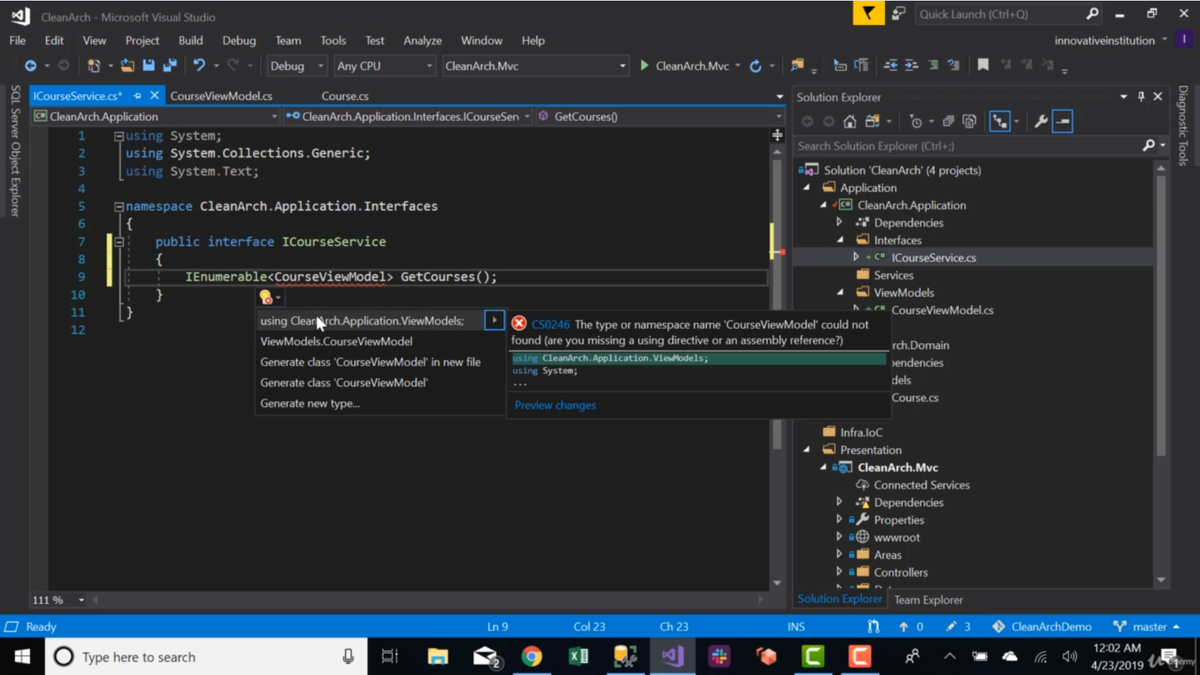1200x675 pixels.
Task: Switch to the Team Explorer tab
Action: (x=928, y=600)
